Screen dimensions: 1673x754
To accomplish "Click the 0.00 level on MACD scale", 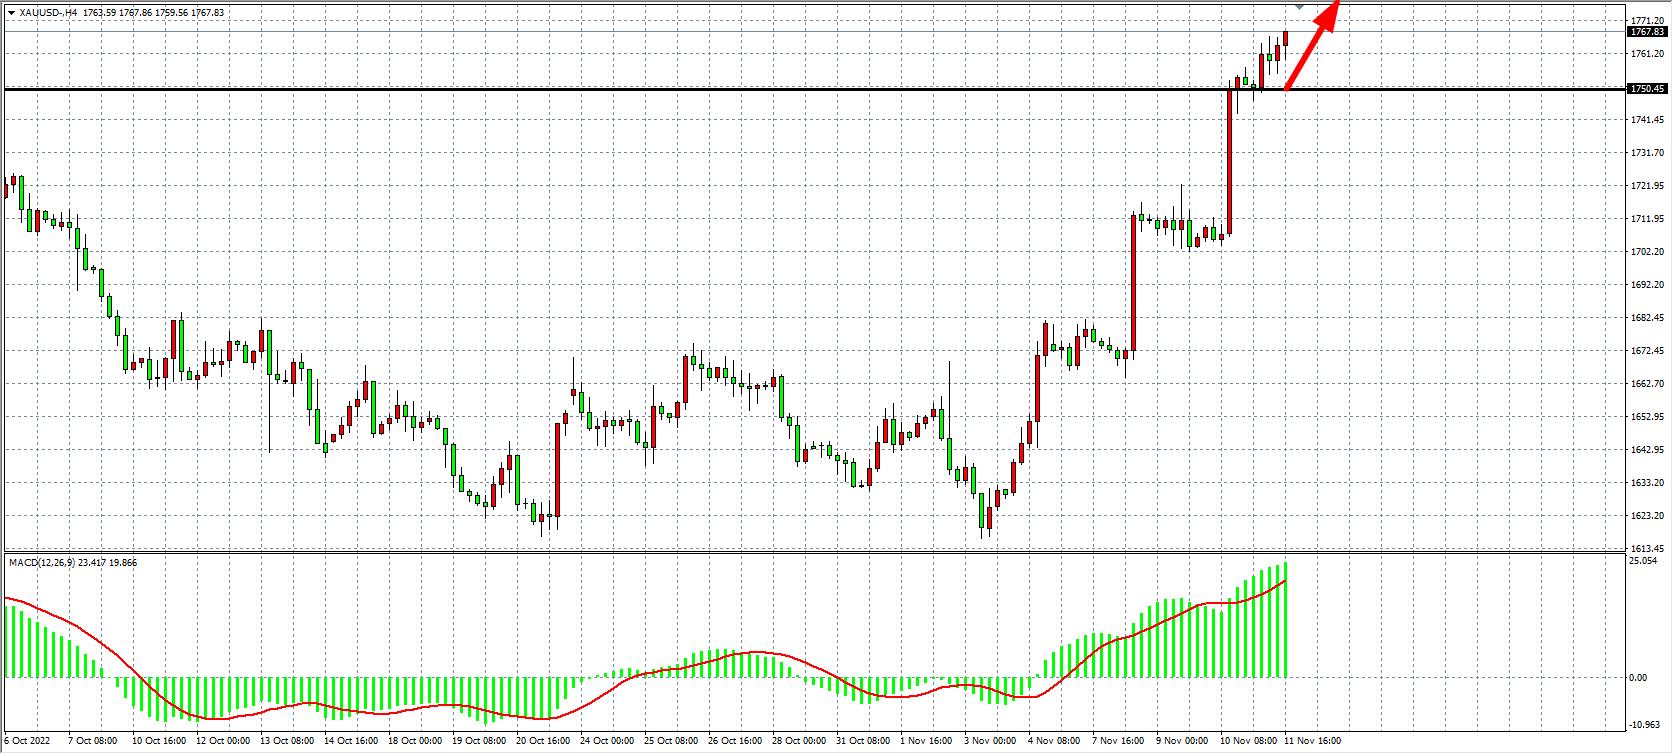I will click(x=1637, y=678).
